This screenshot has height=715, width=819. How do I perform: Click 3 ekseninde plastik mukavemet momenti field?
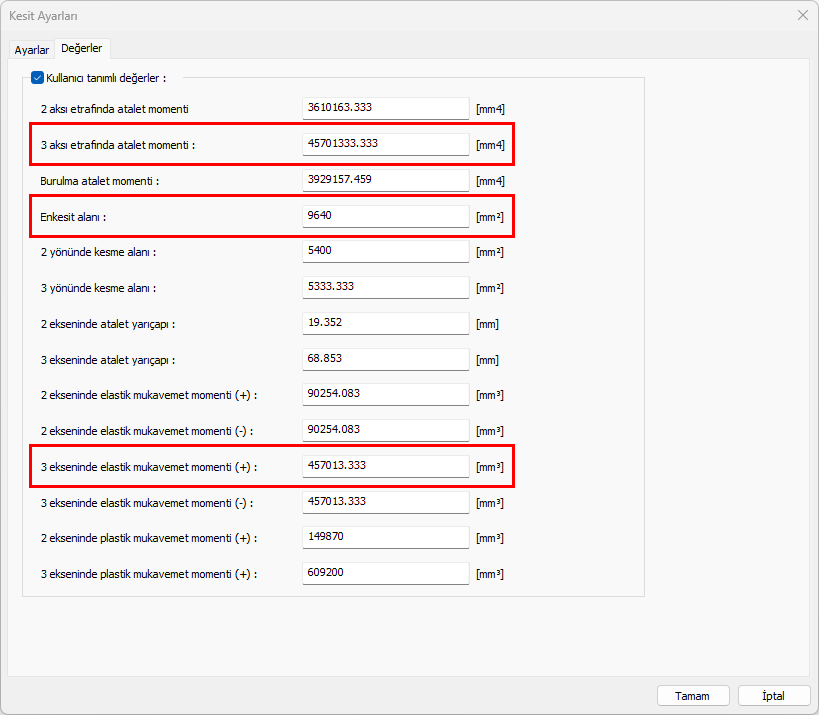(385, 573)
